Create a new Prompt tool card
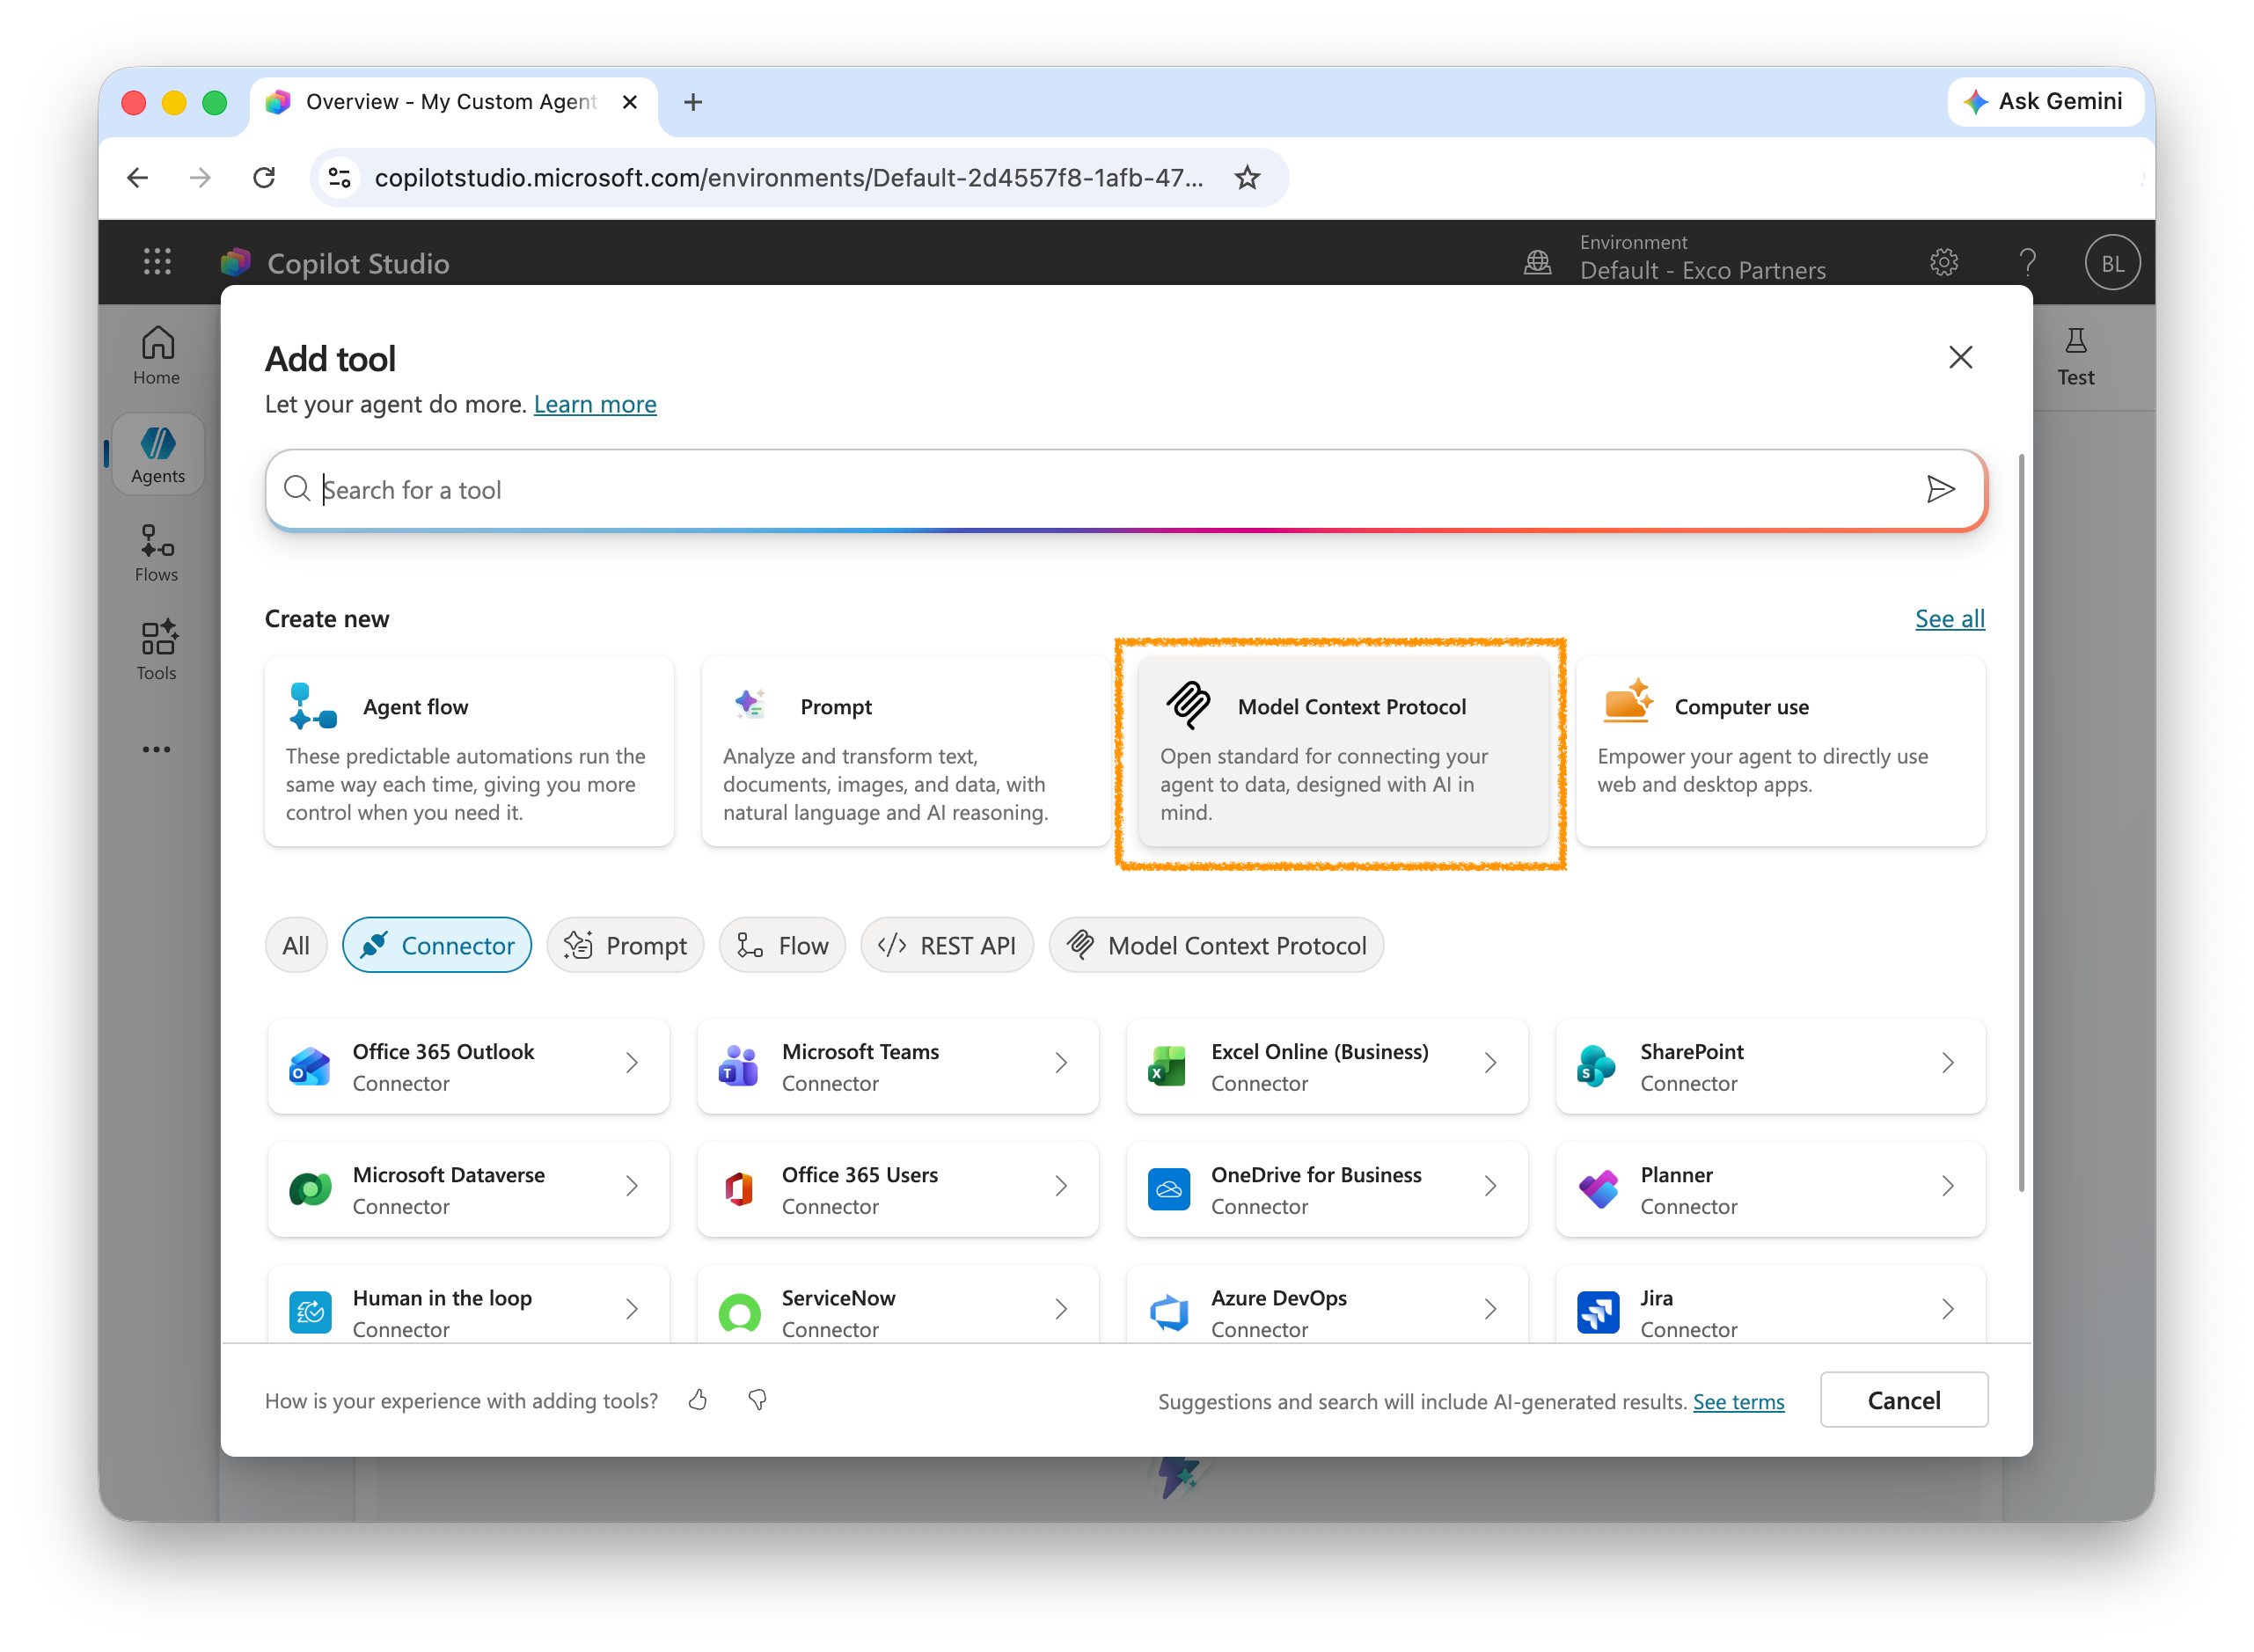2254x1652 pixels. click(x=905, y=751)
